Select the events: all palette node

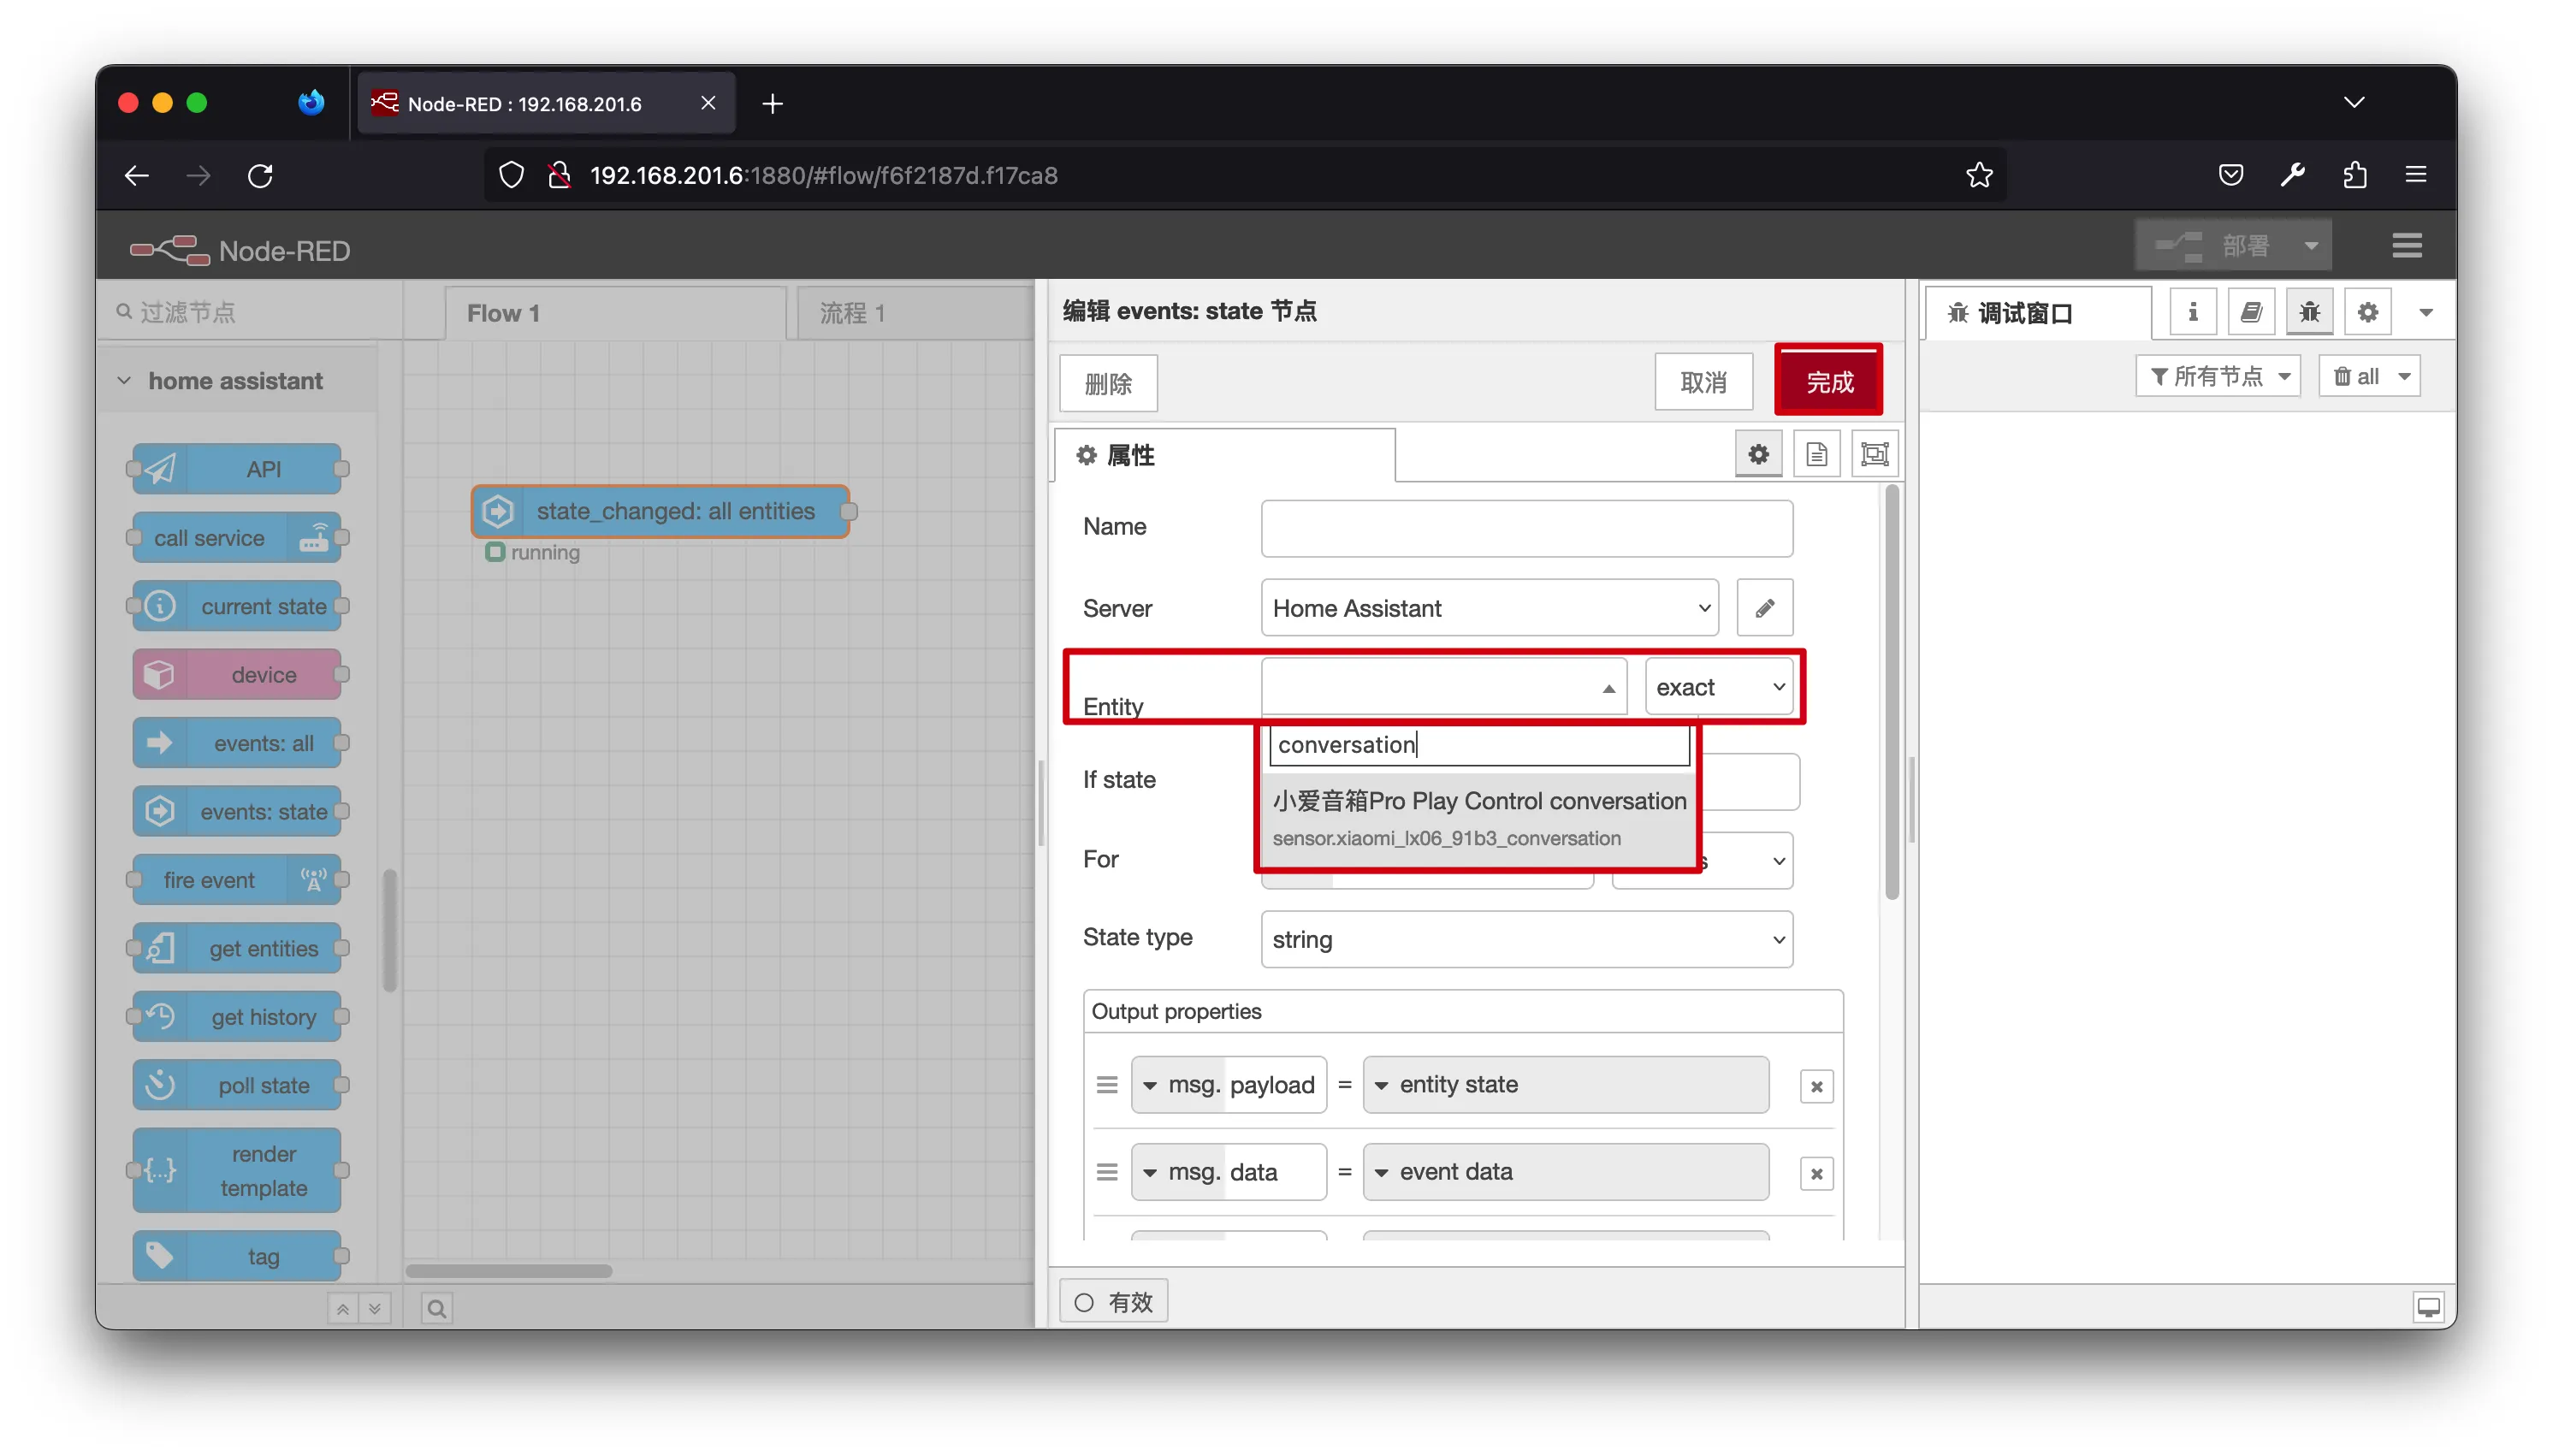click(237, 743)
